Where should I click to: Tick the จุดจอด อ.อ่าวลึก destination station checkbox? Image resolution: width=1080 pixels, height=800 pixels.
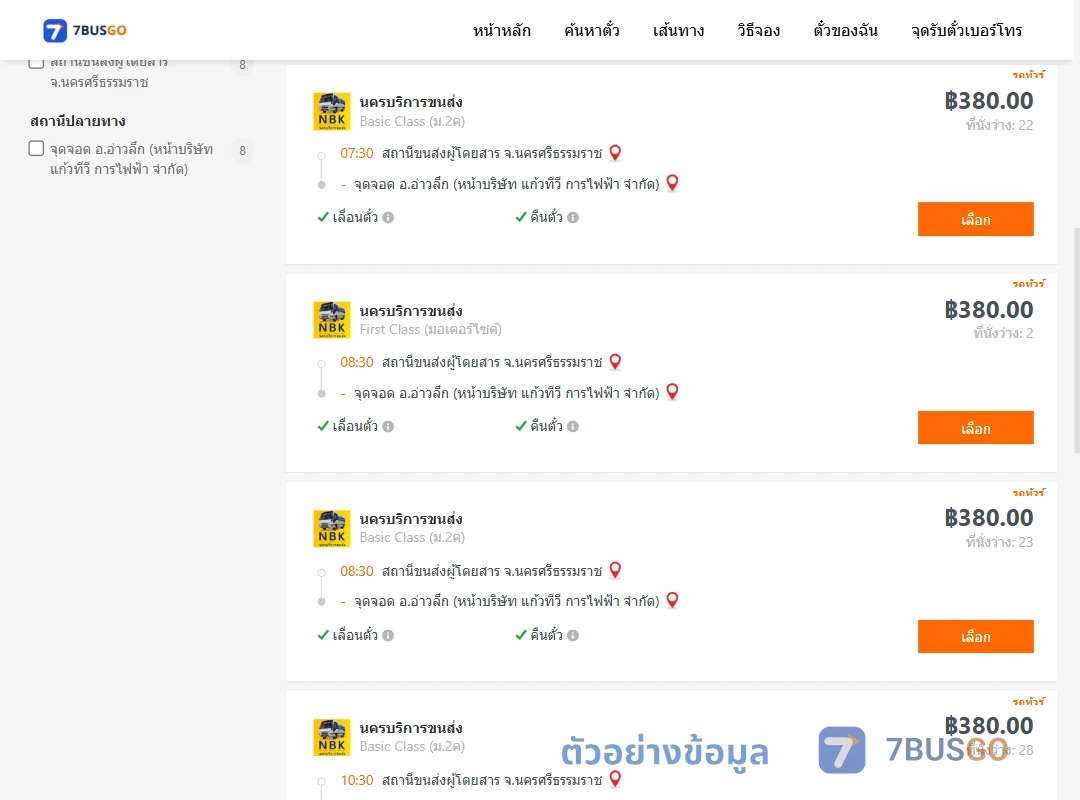[x=37, y=148]
